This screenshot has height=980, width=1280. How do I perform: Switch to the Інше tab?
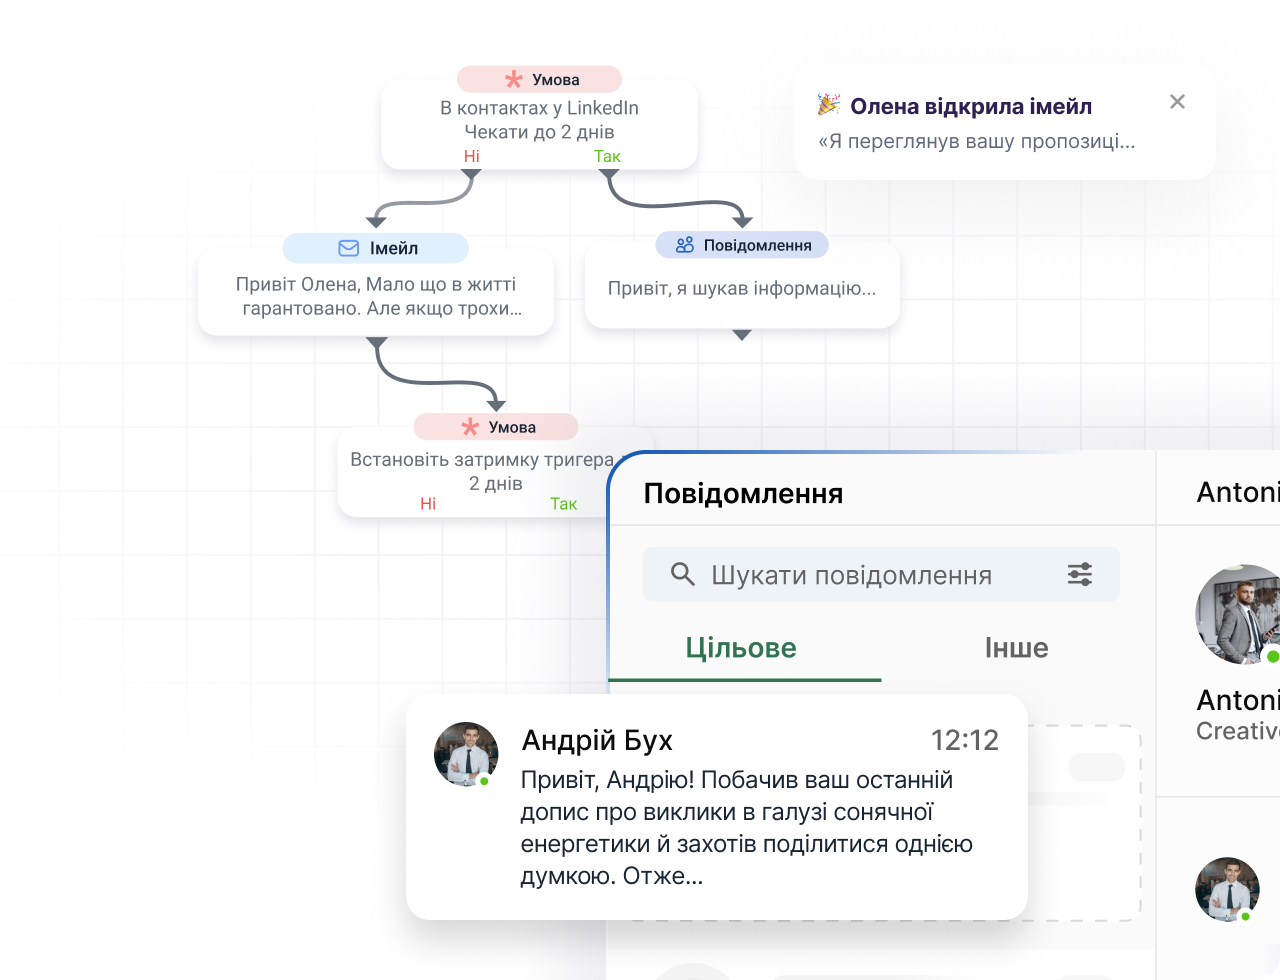[1016, 648]
